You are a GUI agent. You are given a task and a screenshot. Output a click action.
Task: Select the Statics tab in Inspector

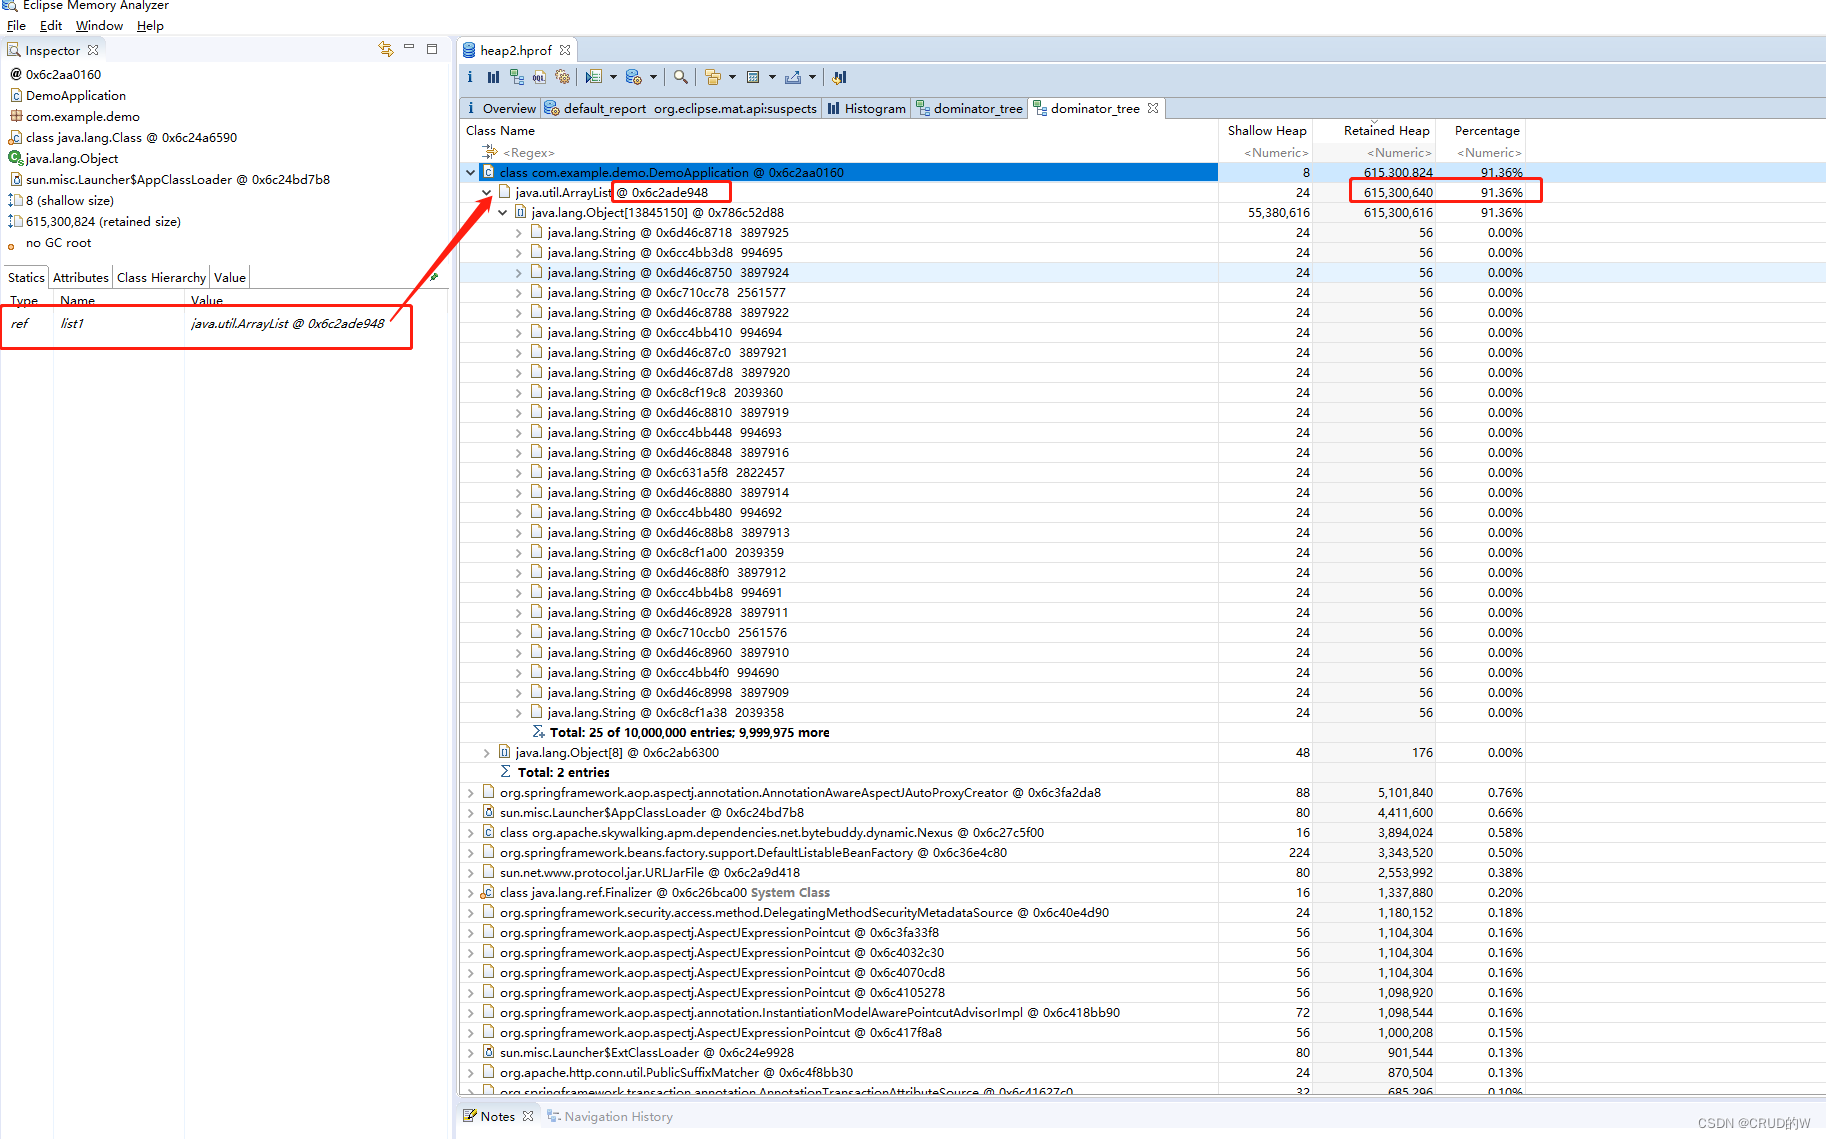[26, 278]
